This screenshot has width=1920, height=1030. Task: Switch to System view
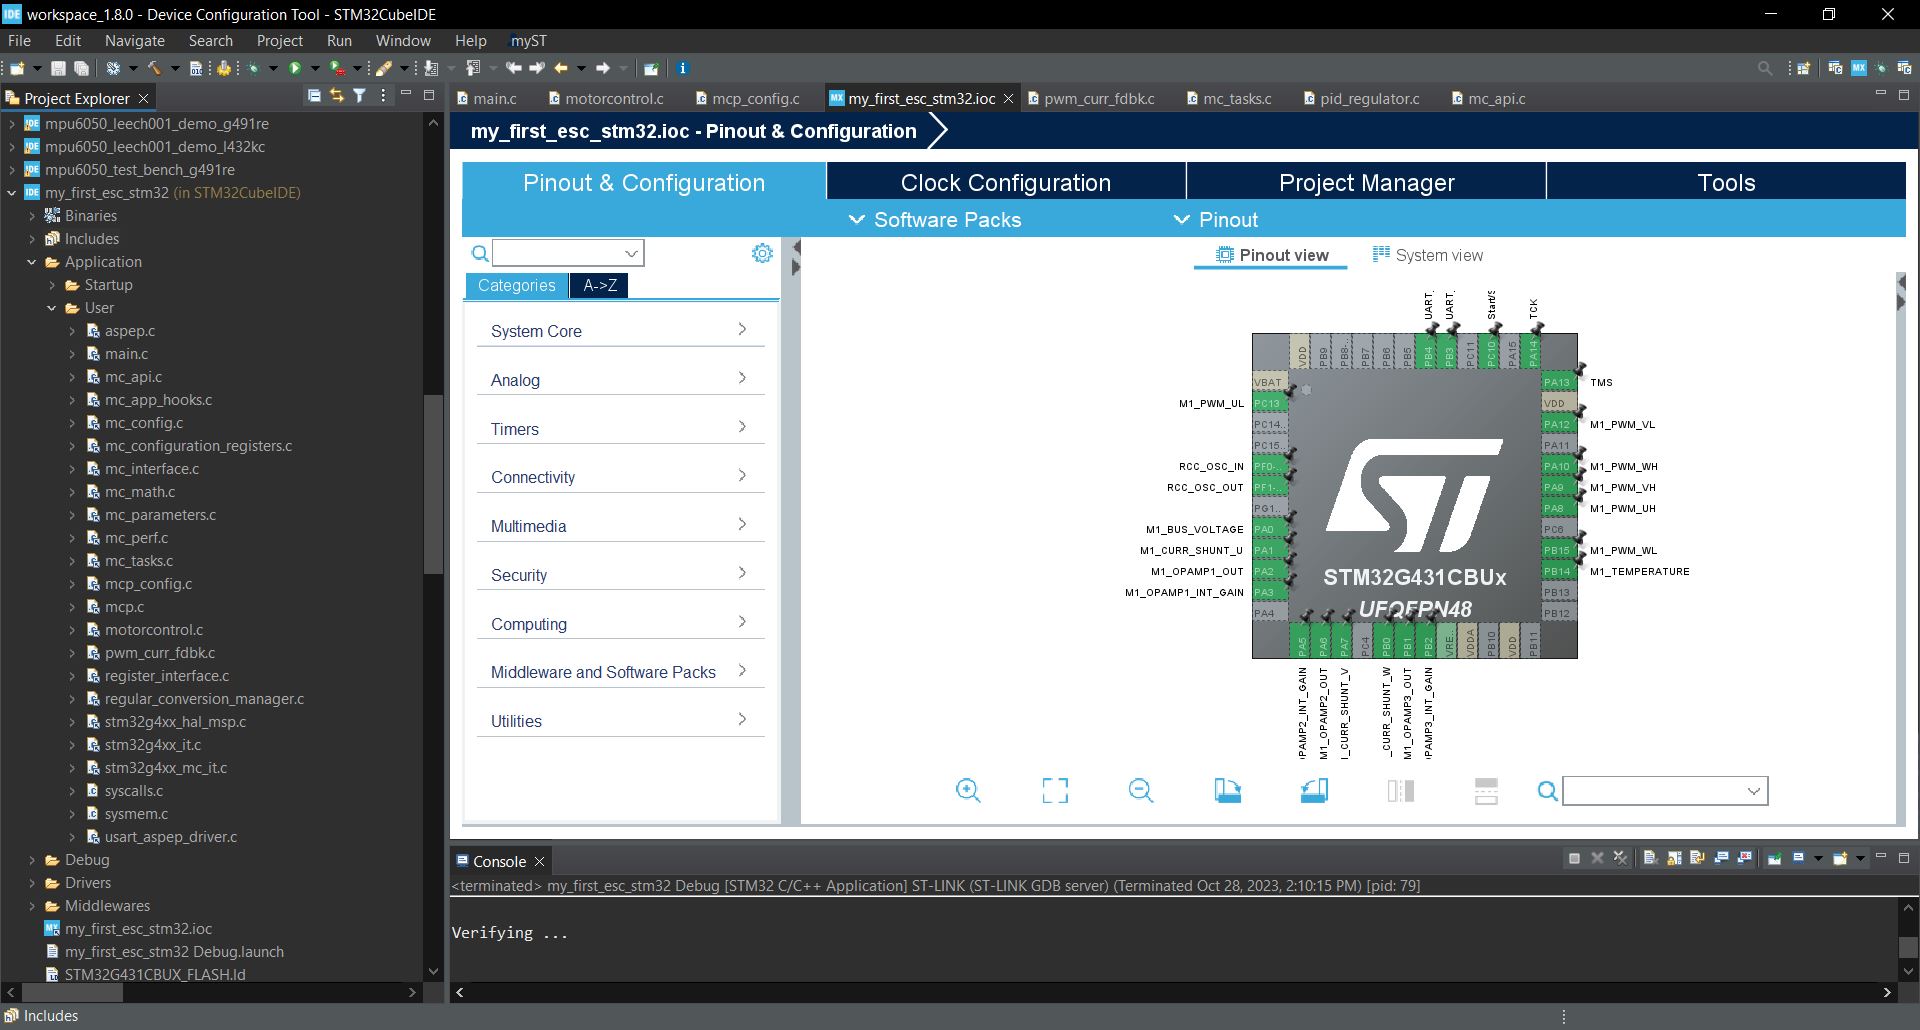pos(1428,255)
